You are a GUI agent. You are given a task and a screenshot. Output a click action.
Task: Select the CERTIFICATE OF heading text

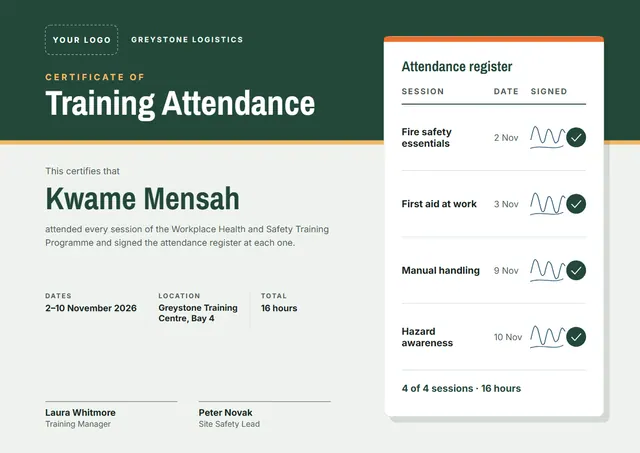click(95, 77)
